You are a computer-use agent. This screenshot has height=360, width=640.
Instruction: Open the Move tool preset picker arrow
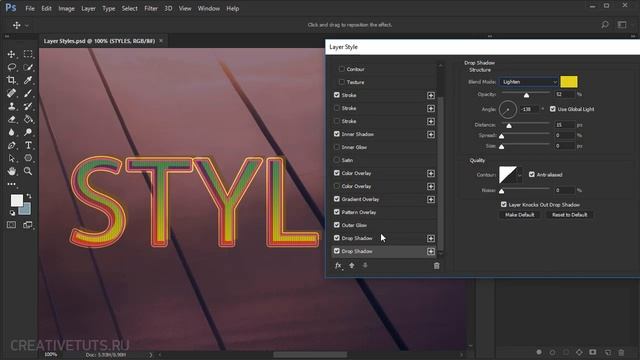point(27,25)
